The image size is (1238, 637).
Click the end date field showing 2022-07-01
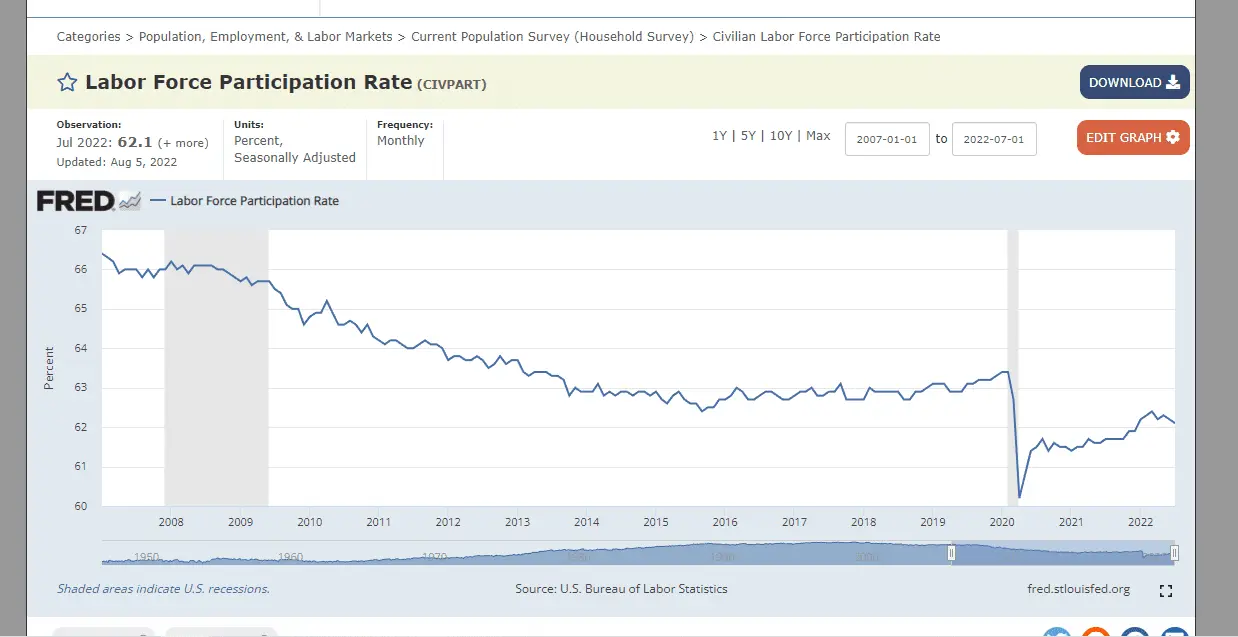994,140
